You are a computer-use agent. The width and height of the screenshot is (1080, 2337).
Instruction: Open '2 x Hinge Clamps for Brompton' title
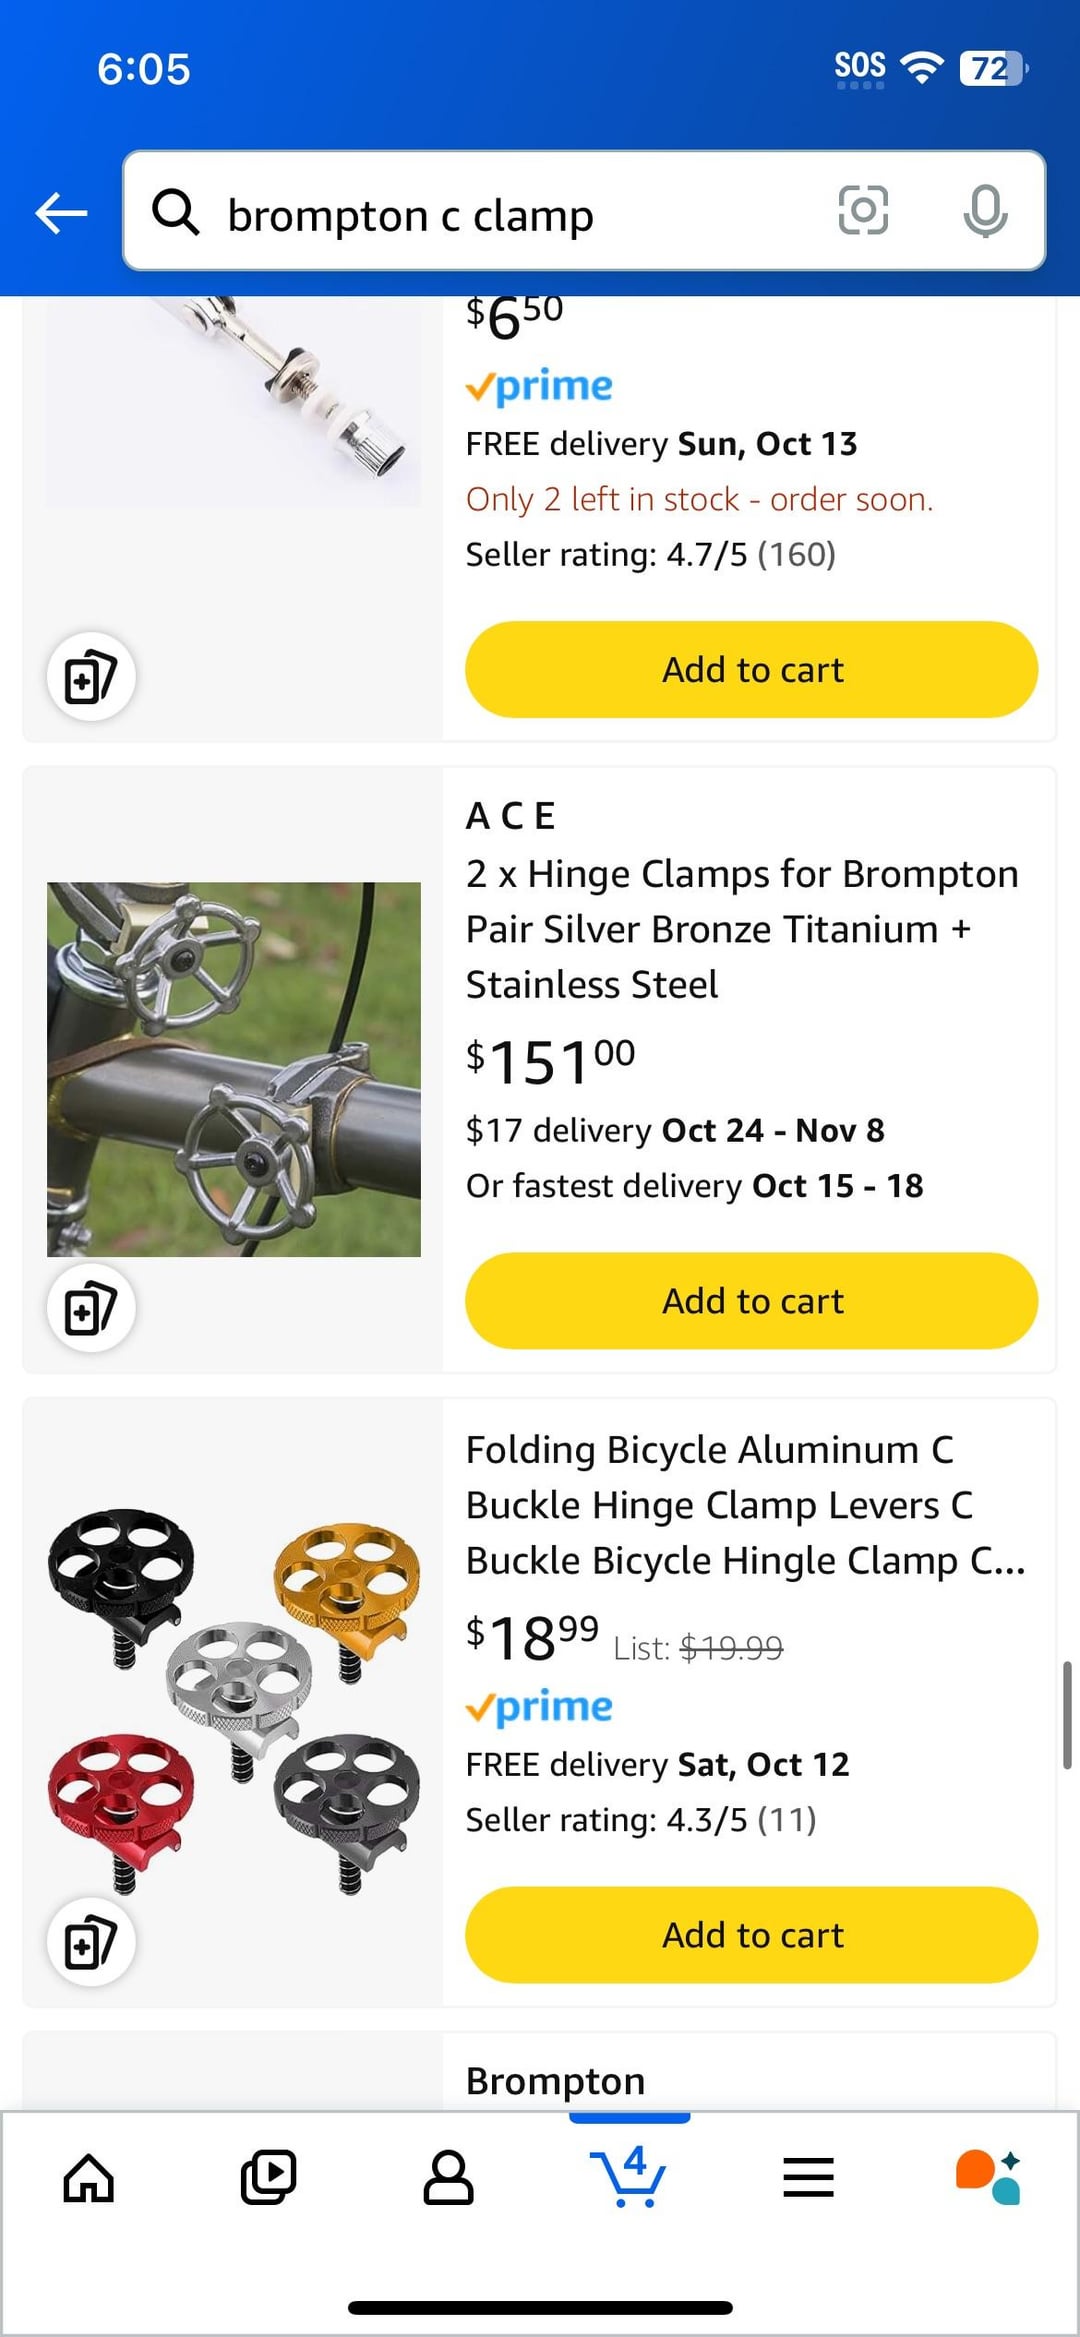coord(742,929)
